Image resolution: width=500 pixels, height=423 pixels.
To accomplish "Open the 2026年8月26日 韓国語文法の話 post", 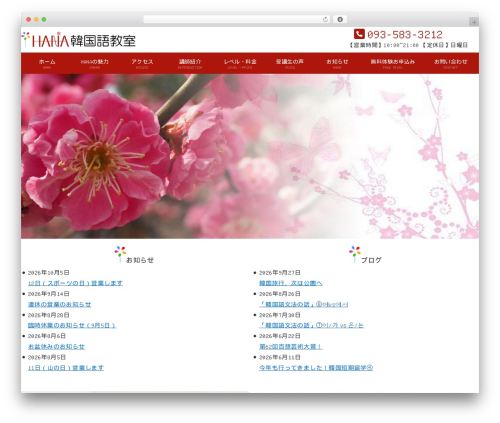I will [x=304, y=304].
